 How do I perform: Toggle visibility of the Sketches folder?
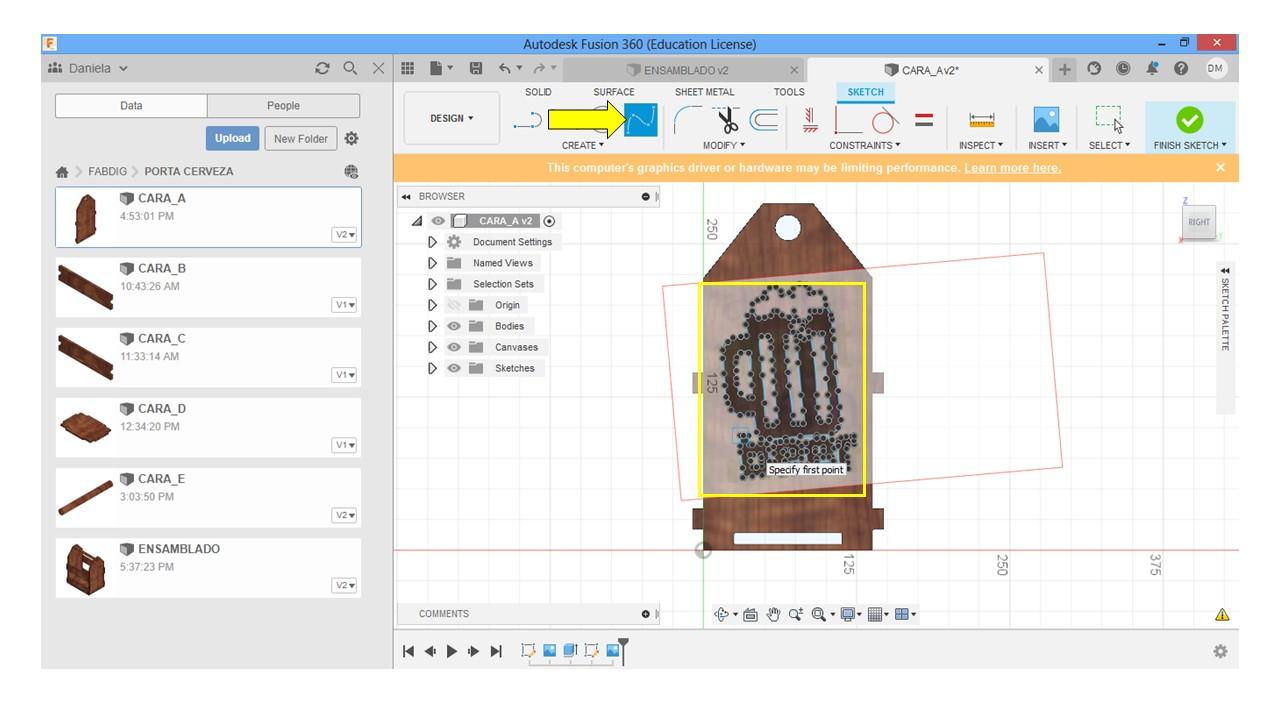(x=454, y=368)
